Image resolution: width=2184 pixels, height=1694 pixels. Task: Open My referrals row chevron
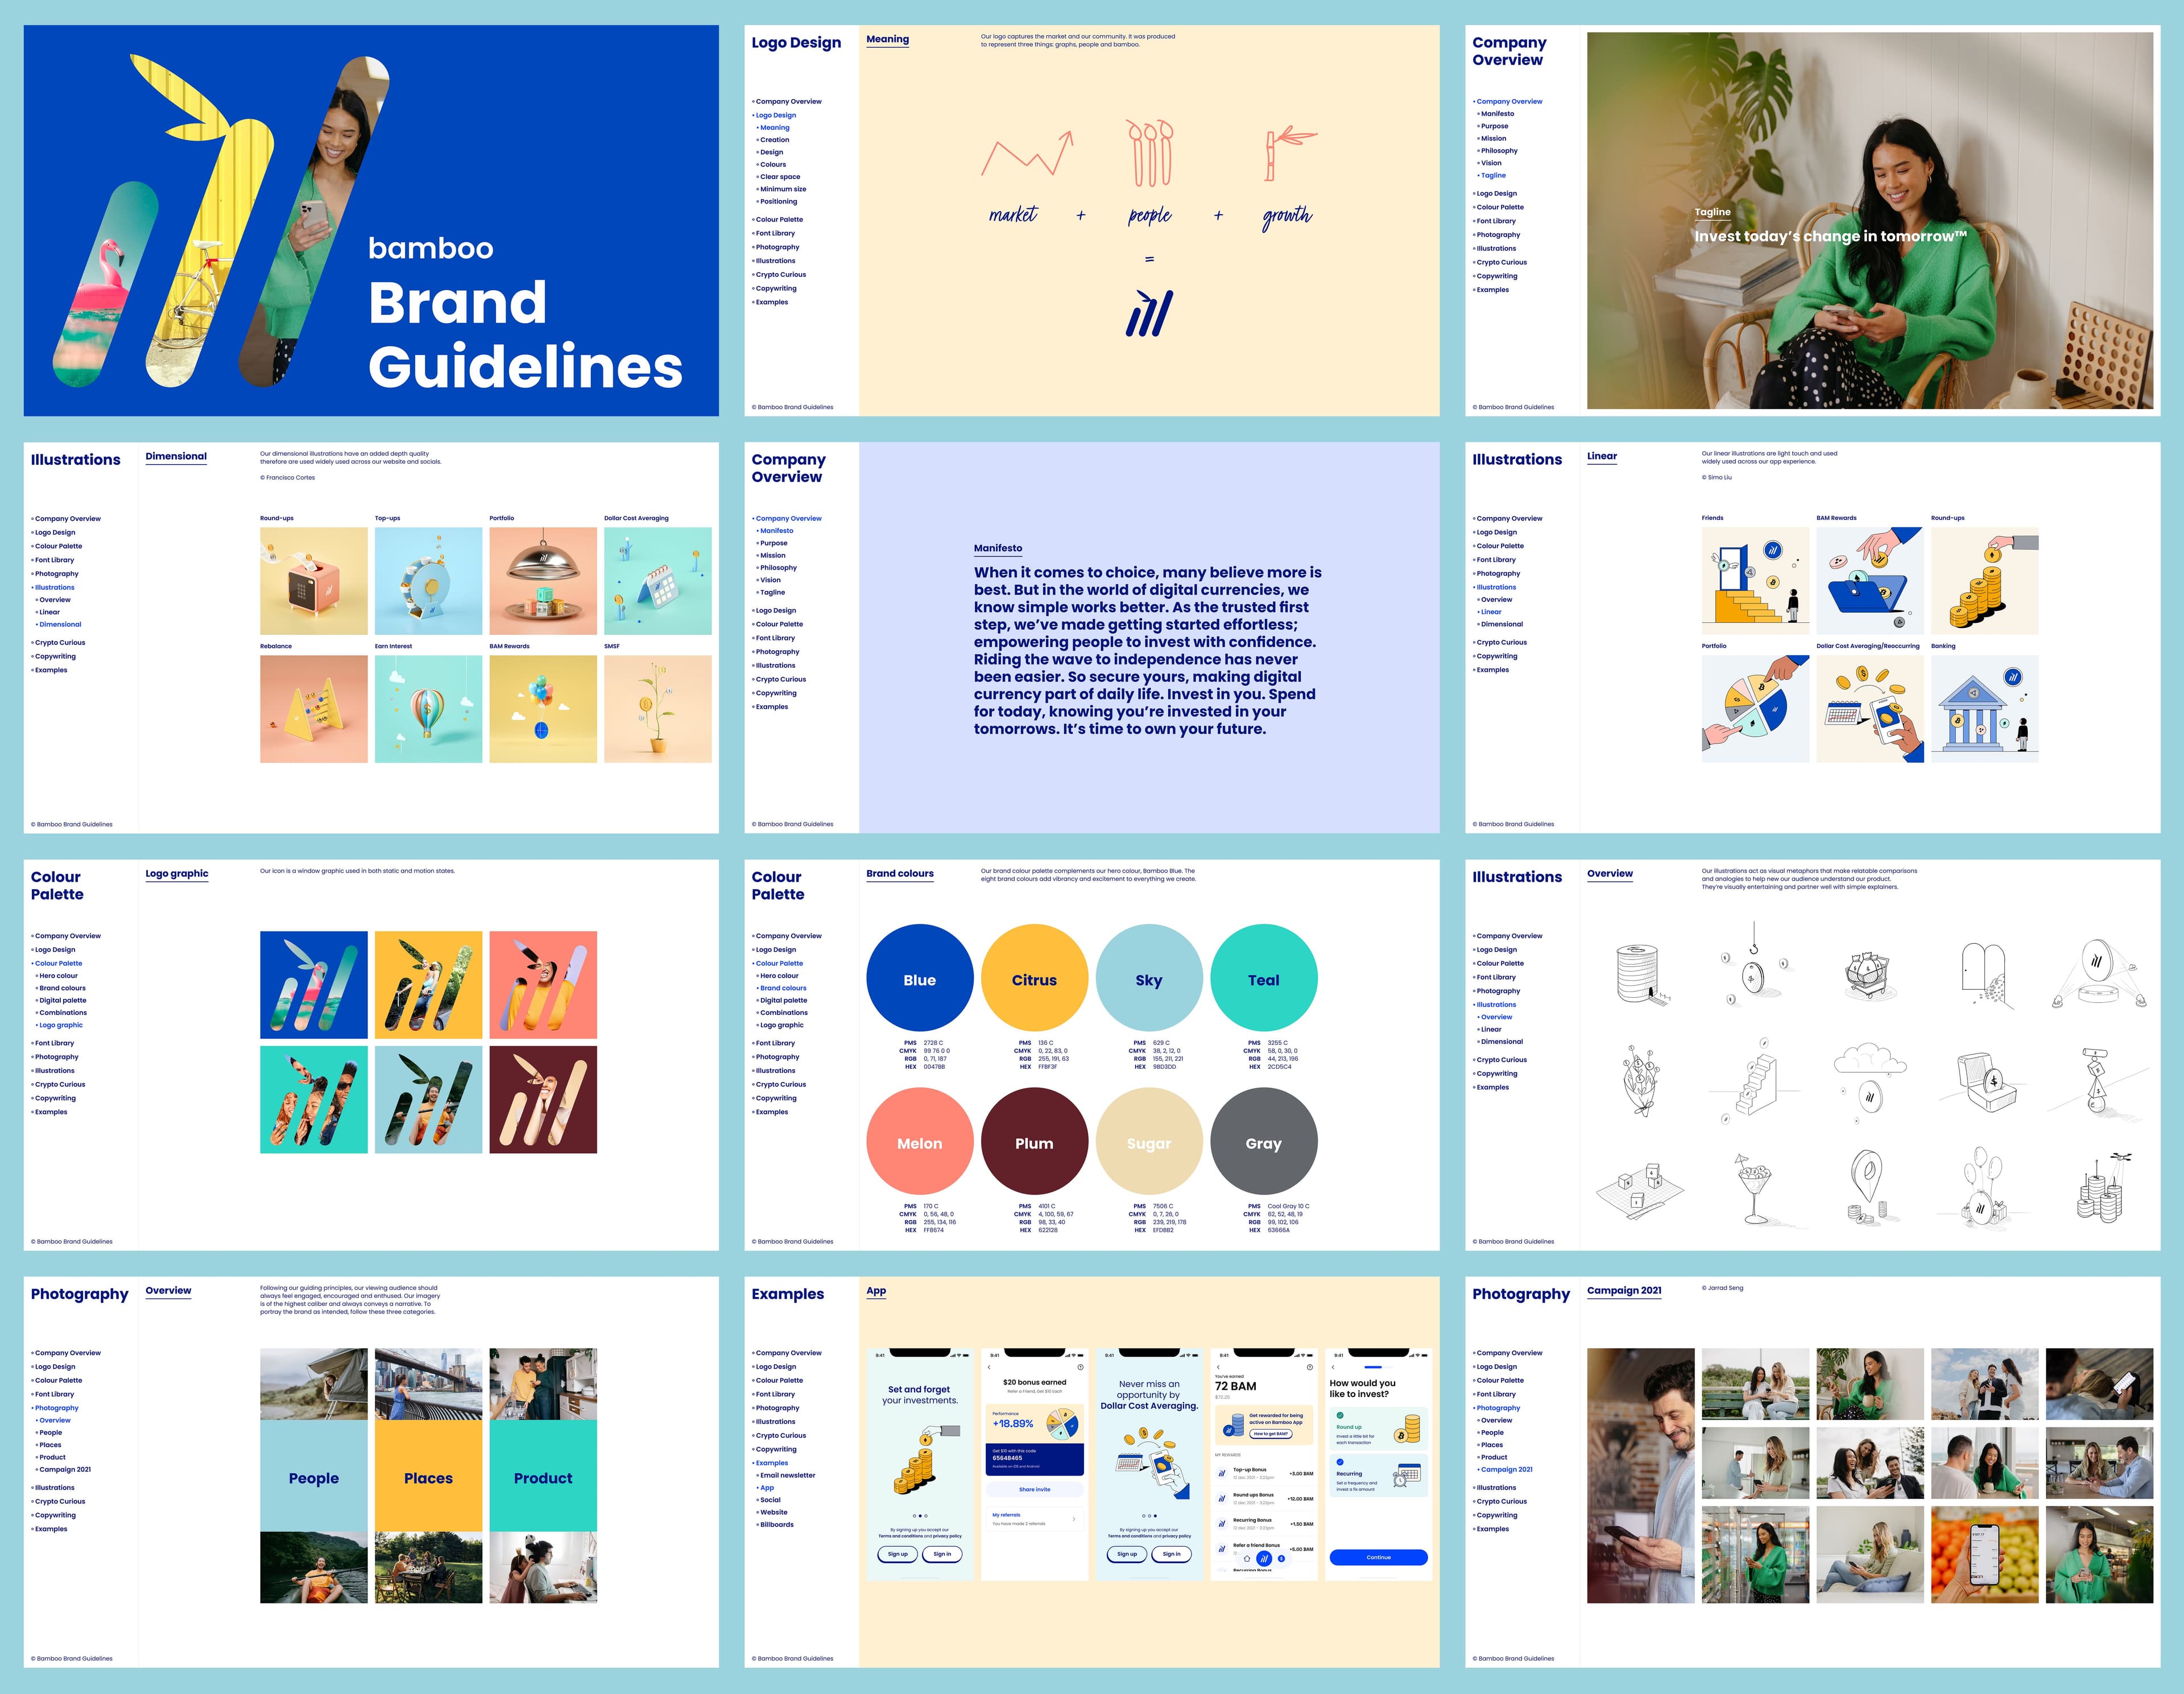click(1074, 1519)
